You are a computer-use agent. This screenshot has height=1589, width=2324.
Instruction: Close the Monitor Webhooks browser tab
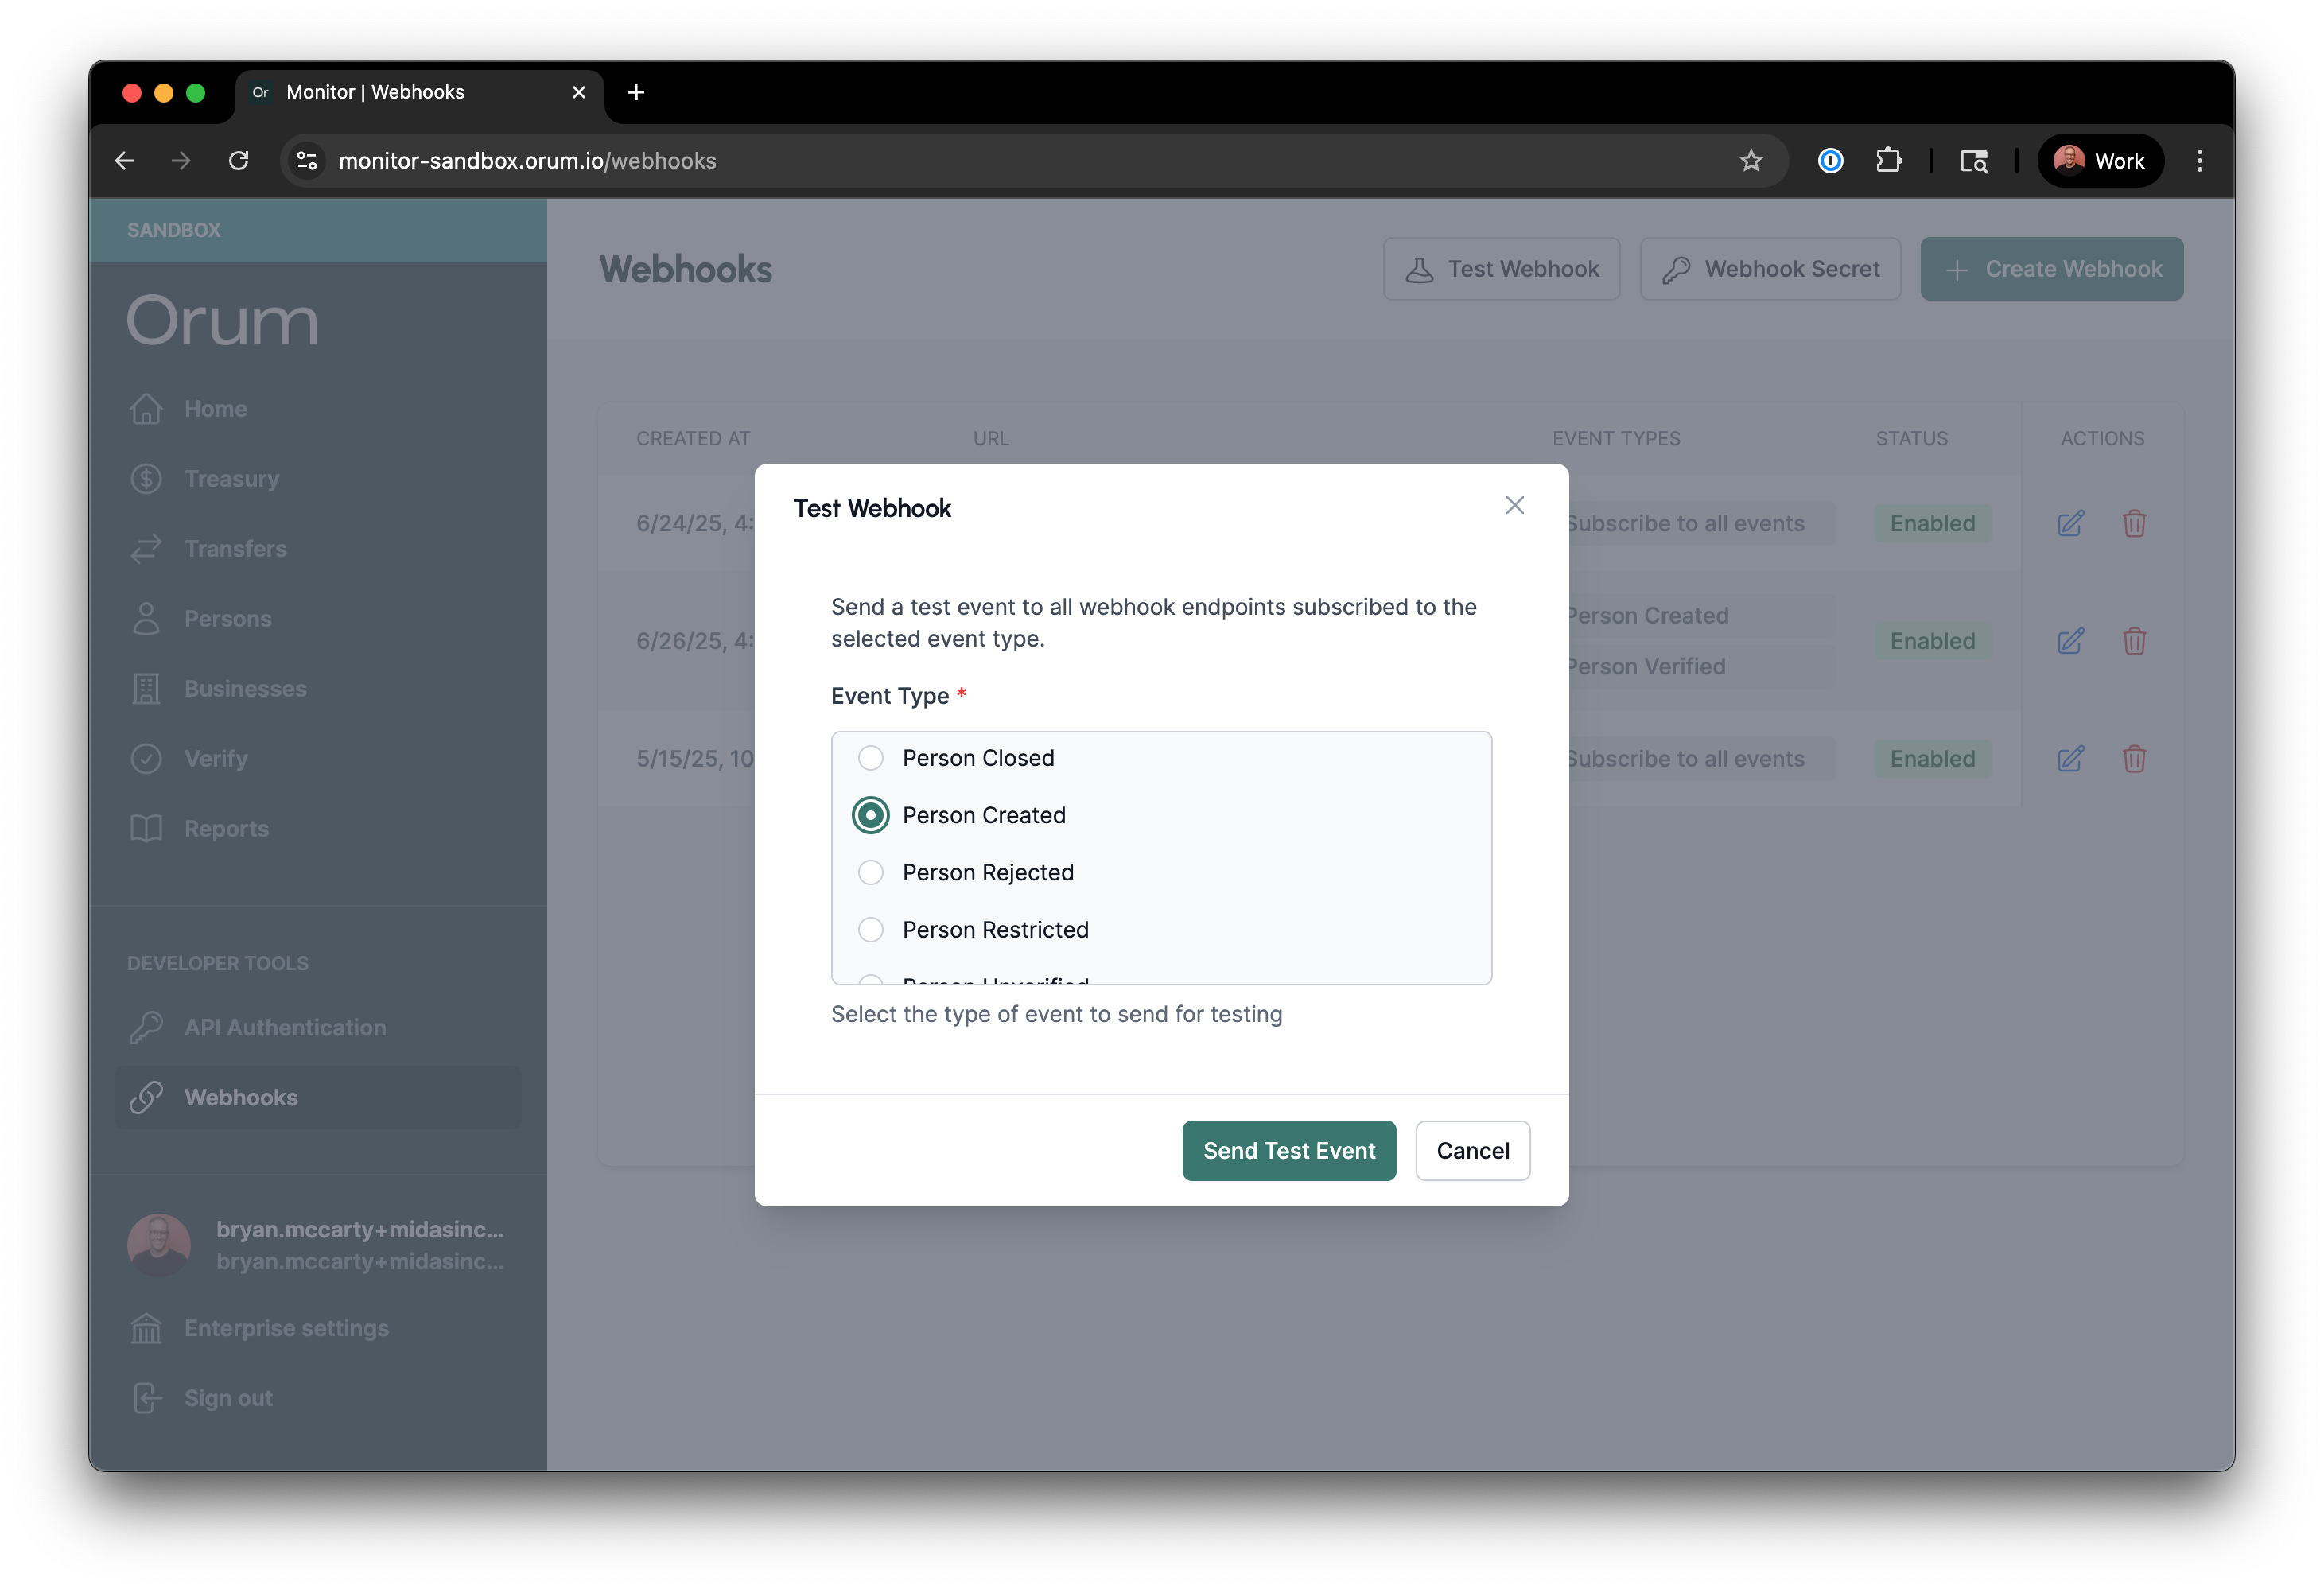tap(579, 92)
